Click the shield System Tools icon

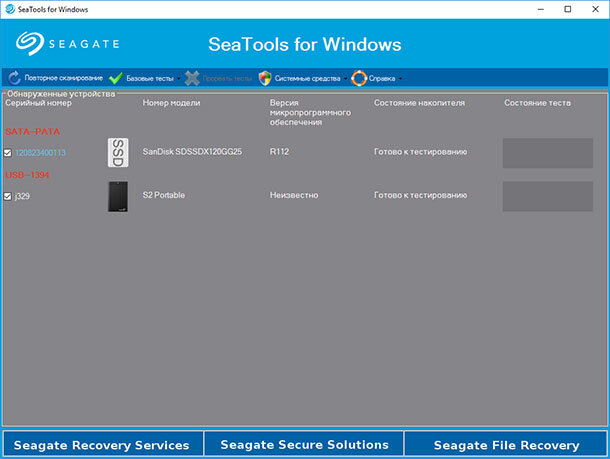click(265, 78)
